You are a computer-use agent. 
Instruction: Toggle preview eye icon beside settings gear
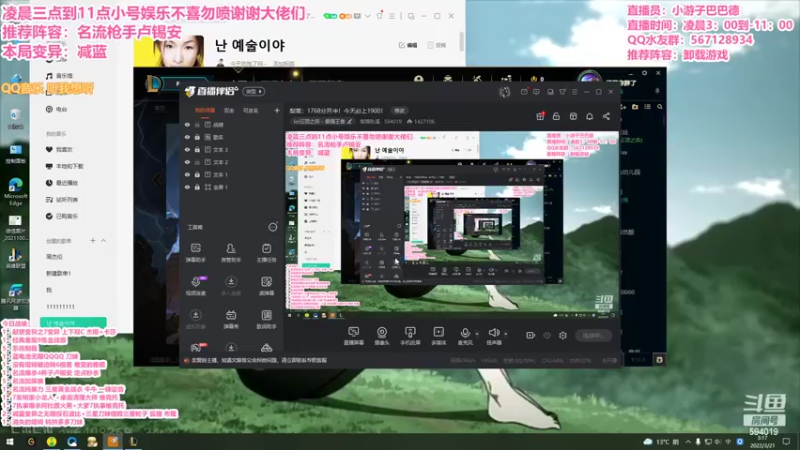547,335
